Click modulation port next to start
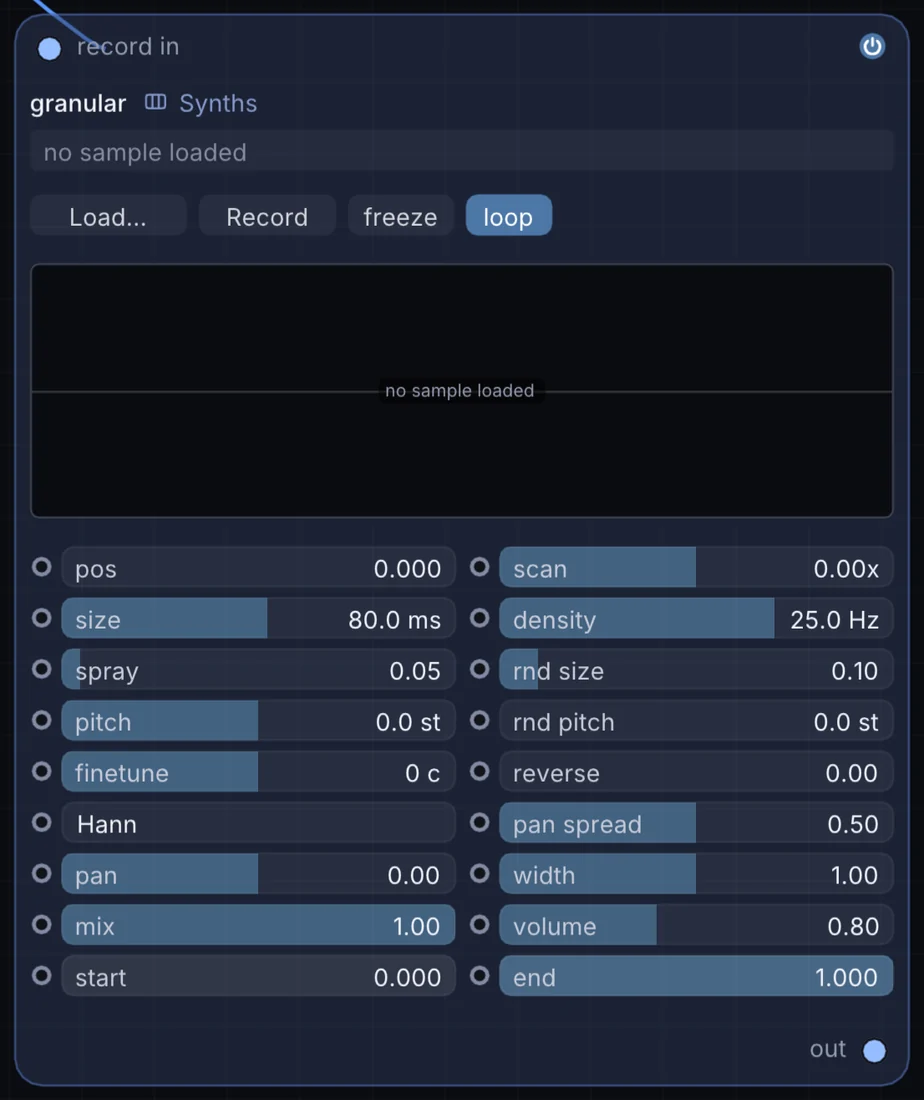The width and height of the screenshot is (924, 1100). point(41,976)
